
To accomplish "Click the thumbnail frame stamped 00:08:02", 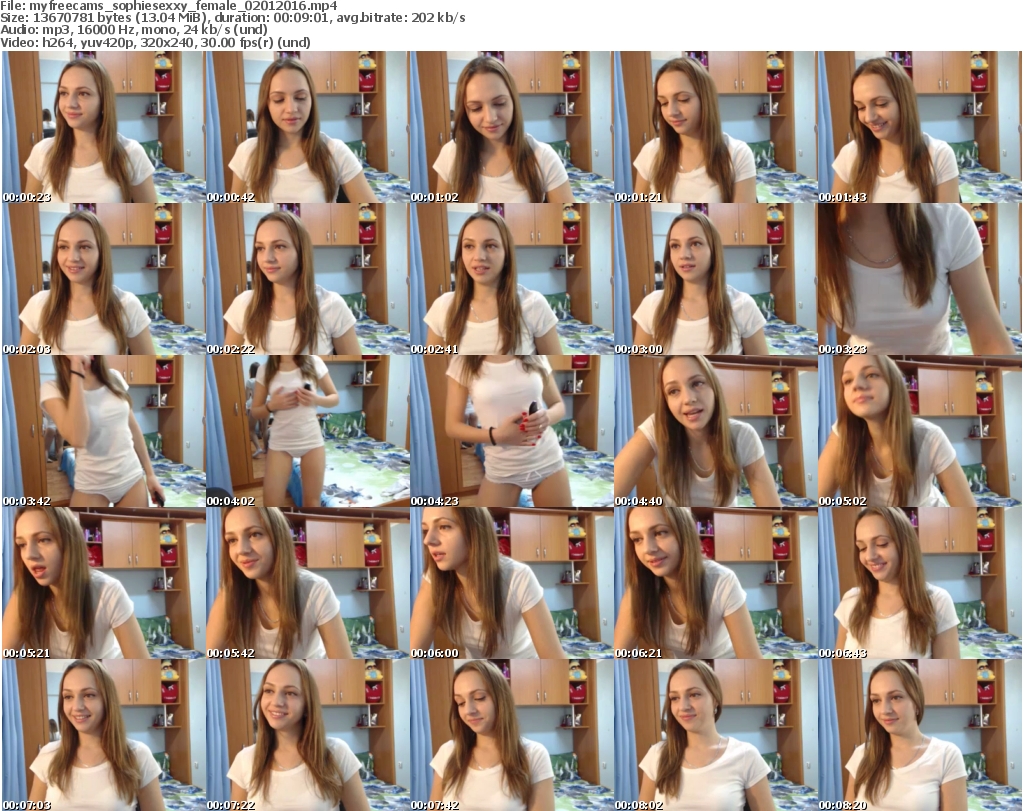I will coord(716,735).
